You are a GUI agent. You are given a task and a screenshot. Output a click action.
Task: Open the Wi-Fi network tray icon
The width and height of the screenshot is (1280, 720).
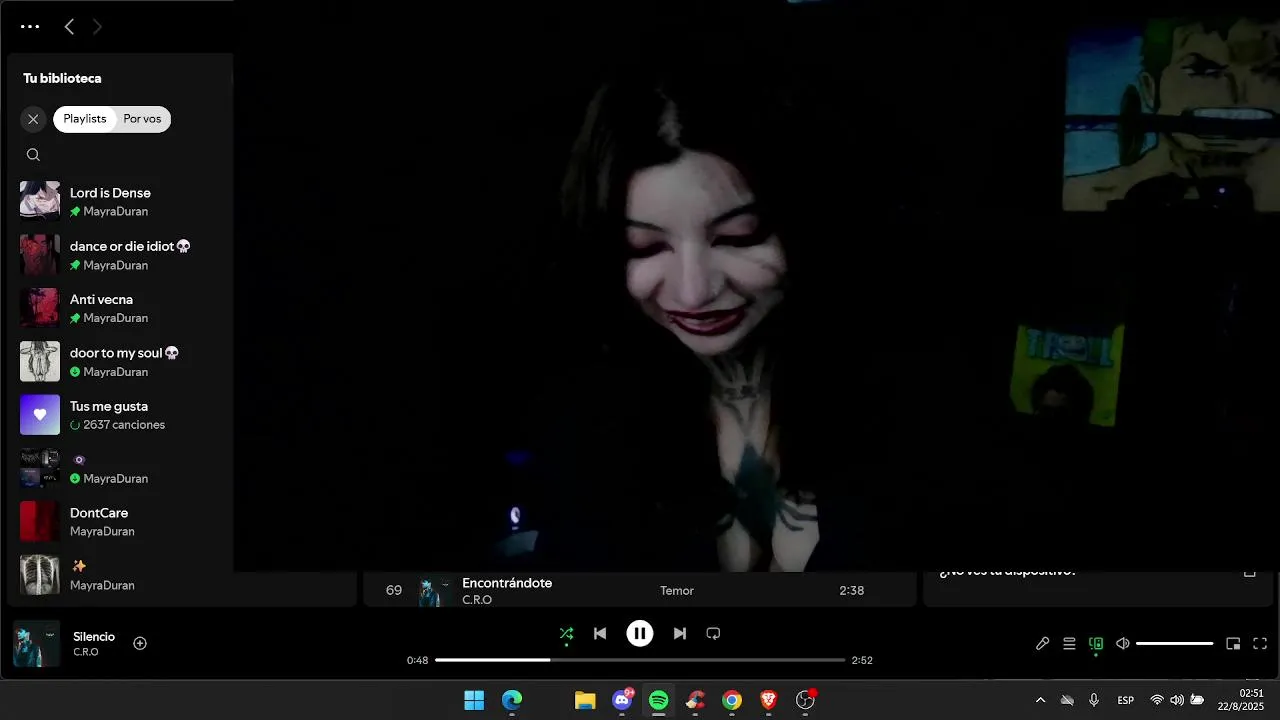(x=1157, y=700)
